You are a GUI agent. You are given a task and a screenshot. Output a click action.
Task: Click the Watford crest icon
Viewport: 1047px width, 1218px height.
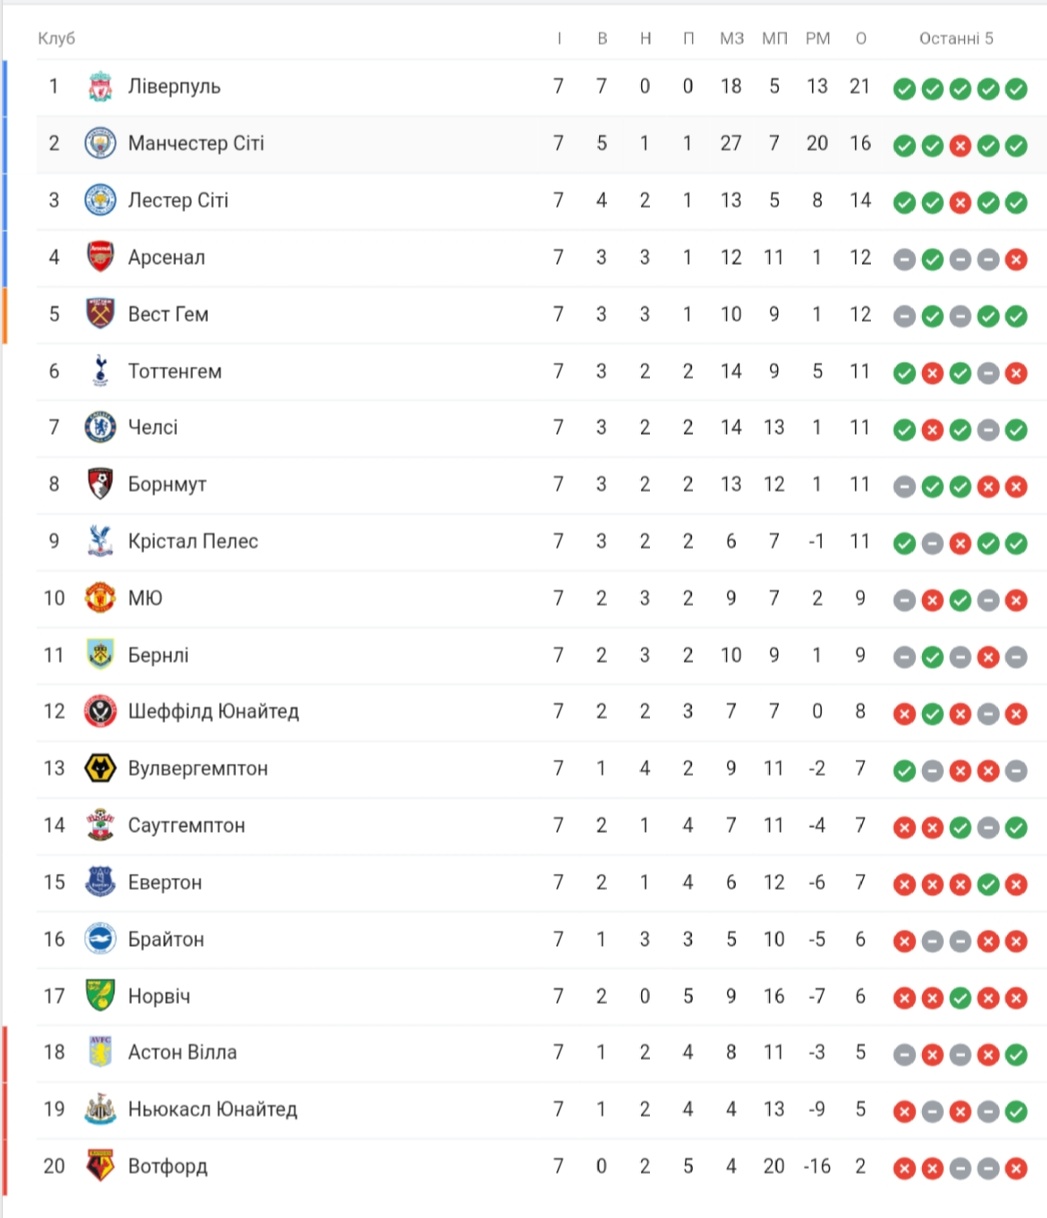click(x=100, y=1166)
